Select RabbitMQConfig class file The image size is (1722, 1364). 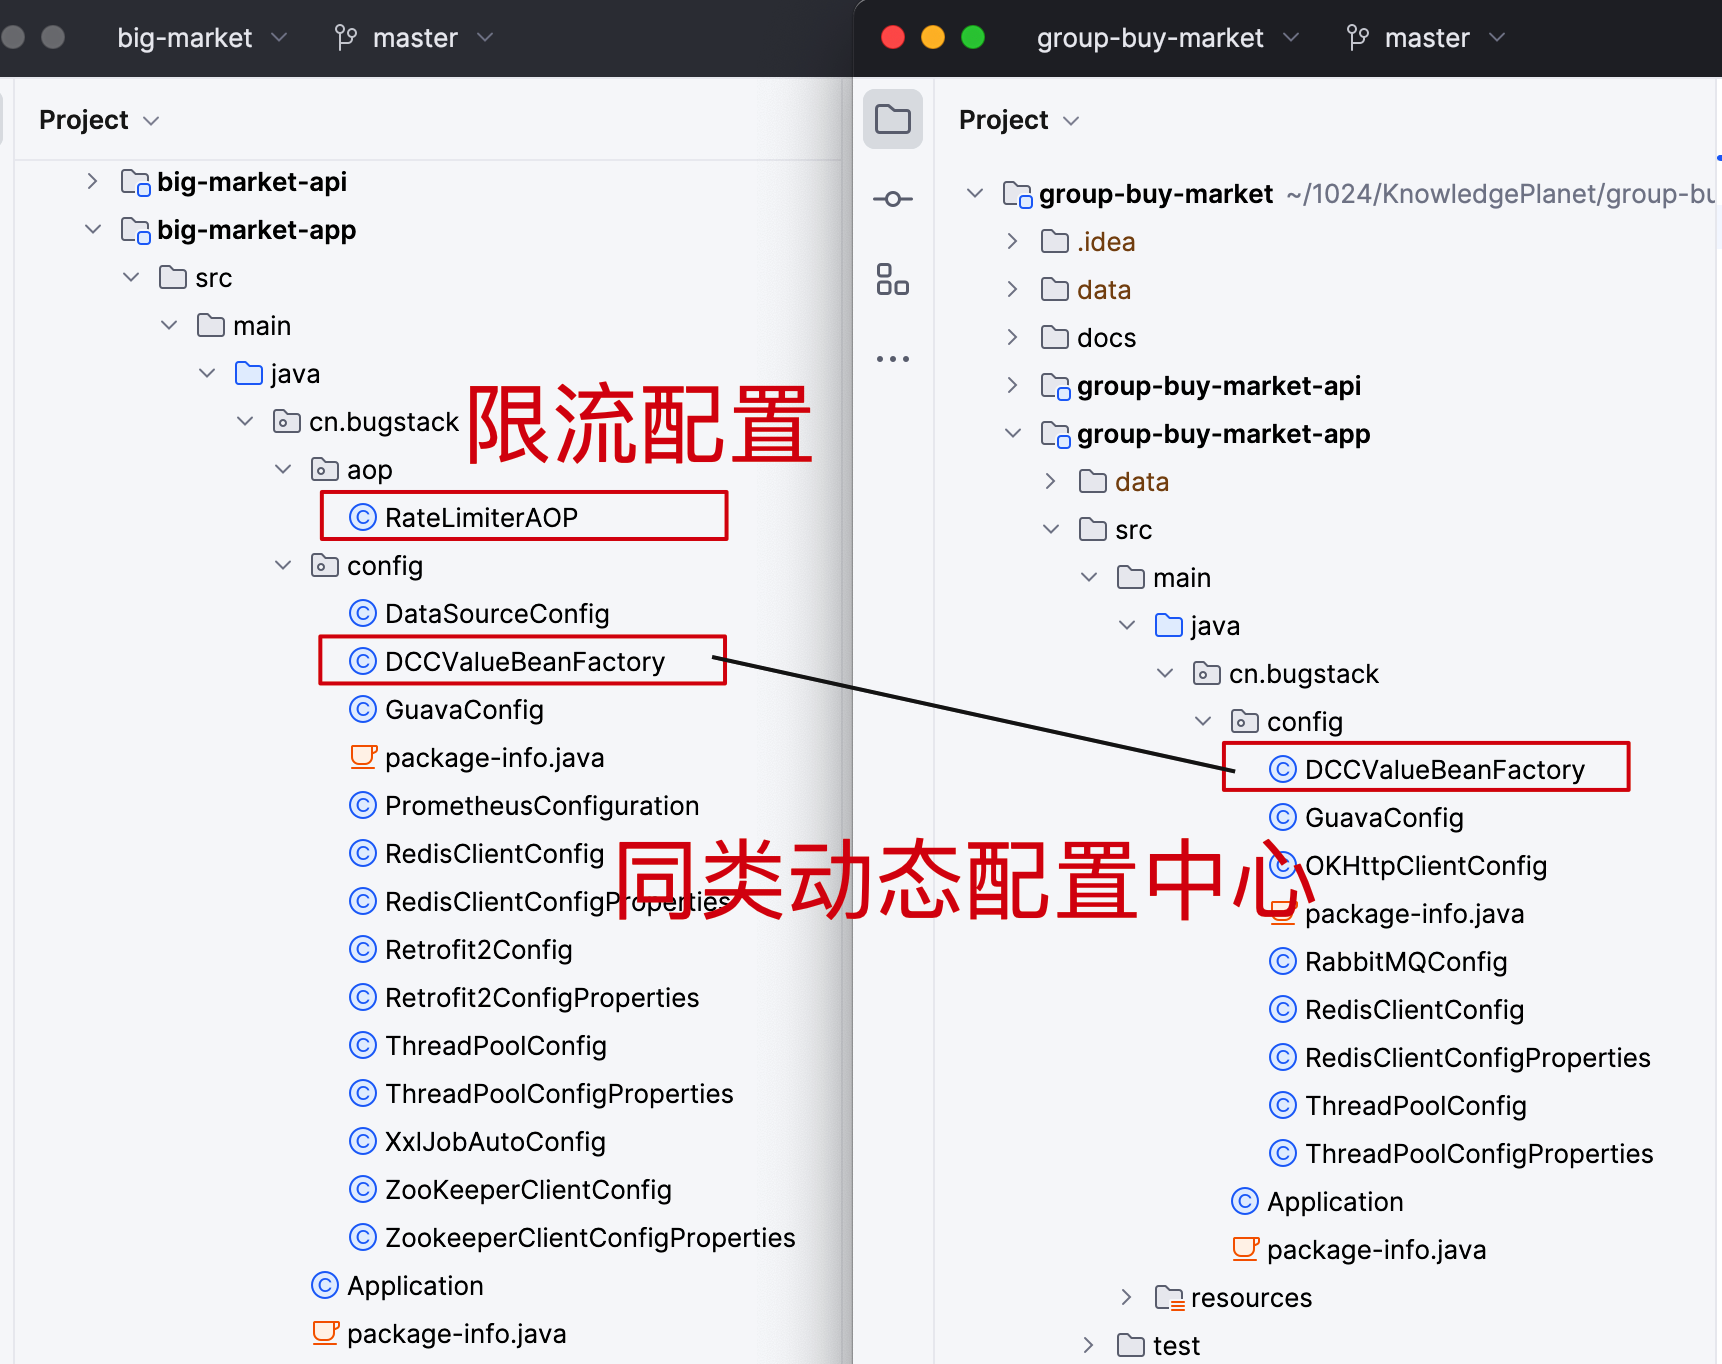click(x=1405, y=961)
